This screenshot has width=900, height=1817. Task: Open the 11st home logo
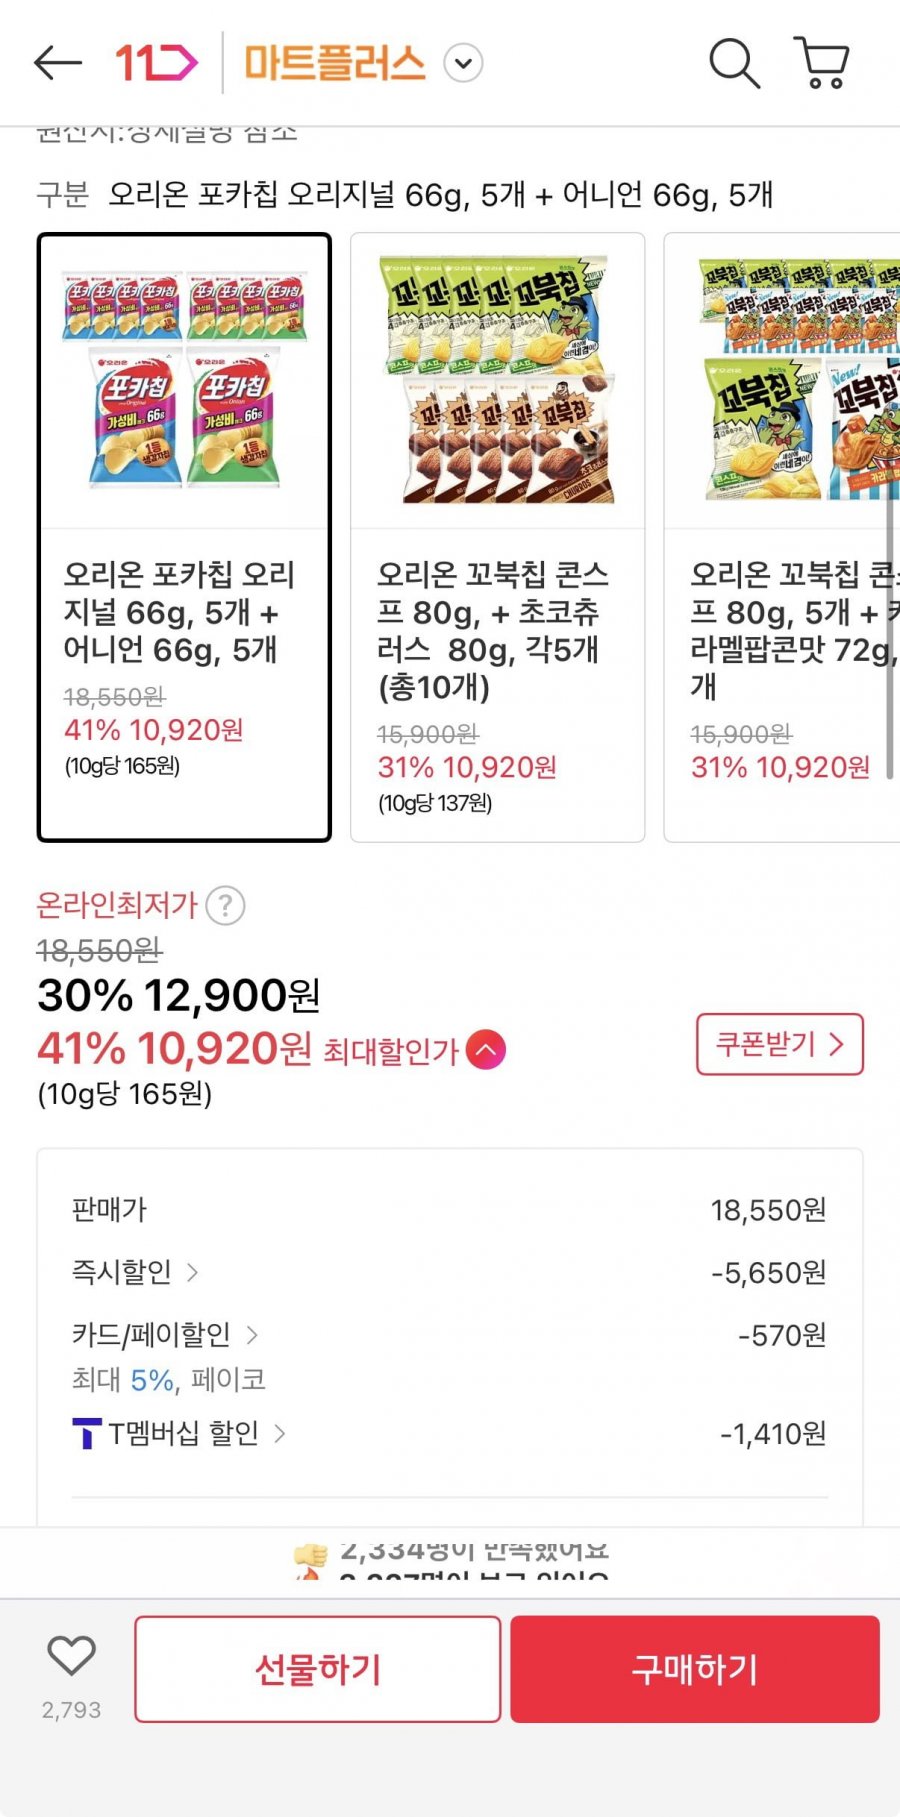(156, 63)
